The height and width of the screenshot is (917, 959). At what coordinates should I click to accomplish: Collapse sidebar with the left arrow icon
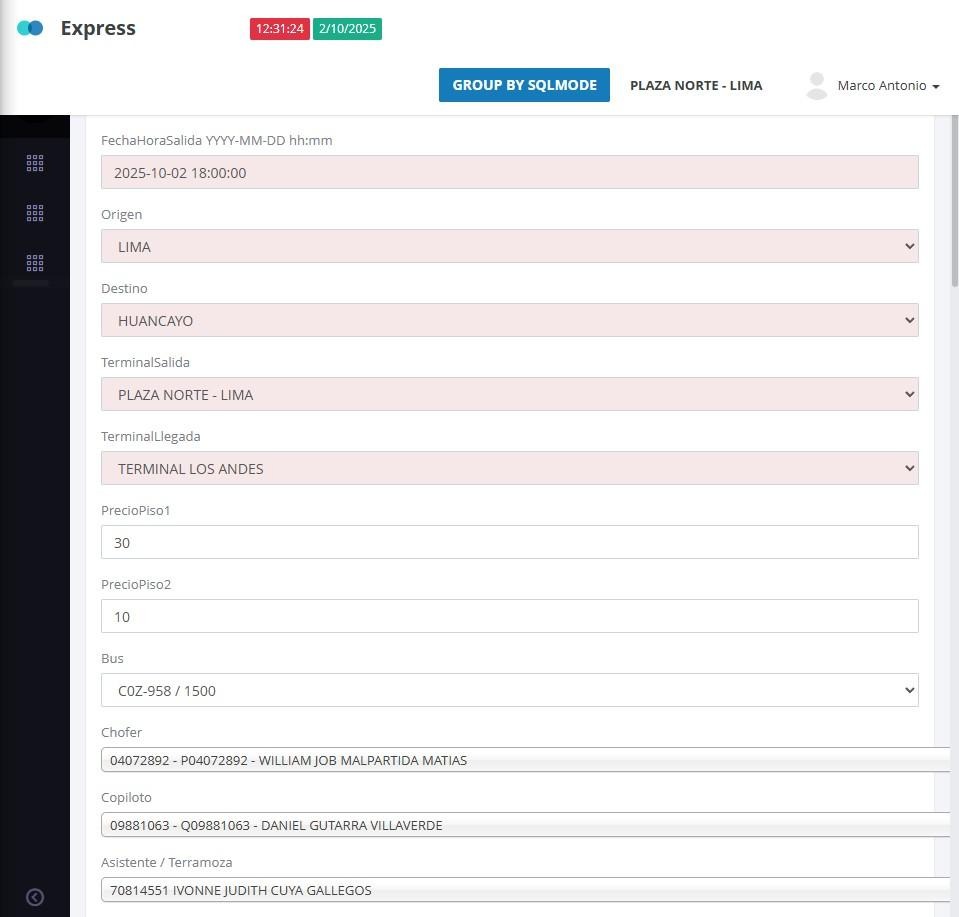pos(35,897)
